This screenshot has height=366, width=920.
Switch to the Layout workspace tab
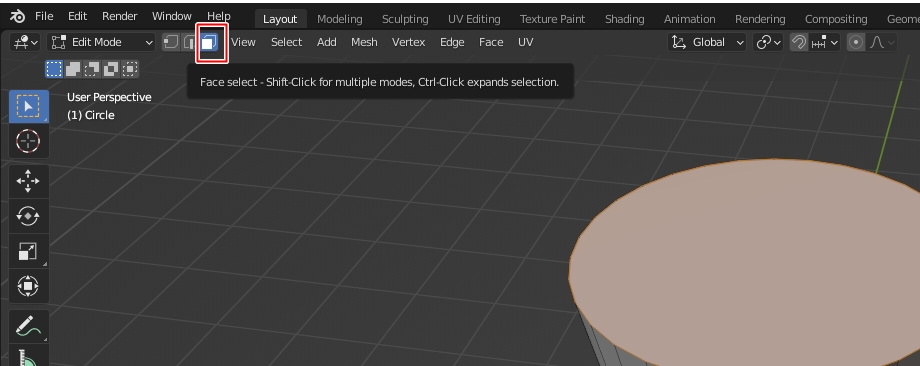pyautogui.click(x=280, y=19)
